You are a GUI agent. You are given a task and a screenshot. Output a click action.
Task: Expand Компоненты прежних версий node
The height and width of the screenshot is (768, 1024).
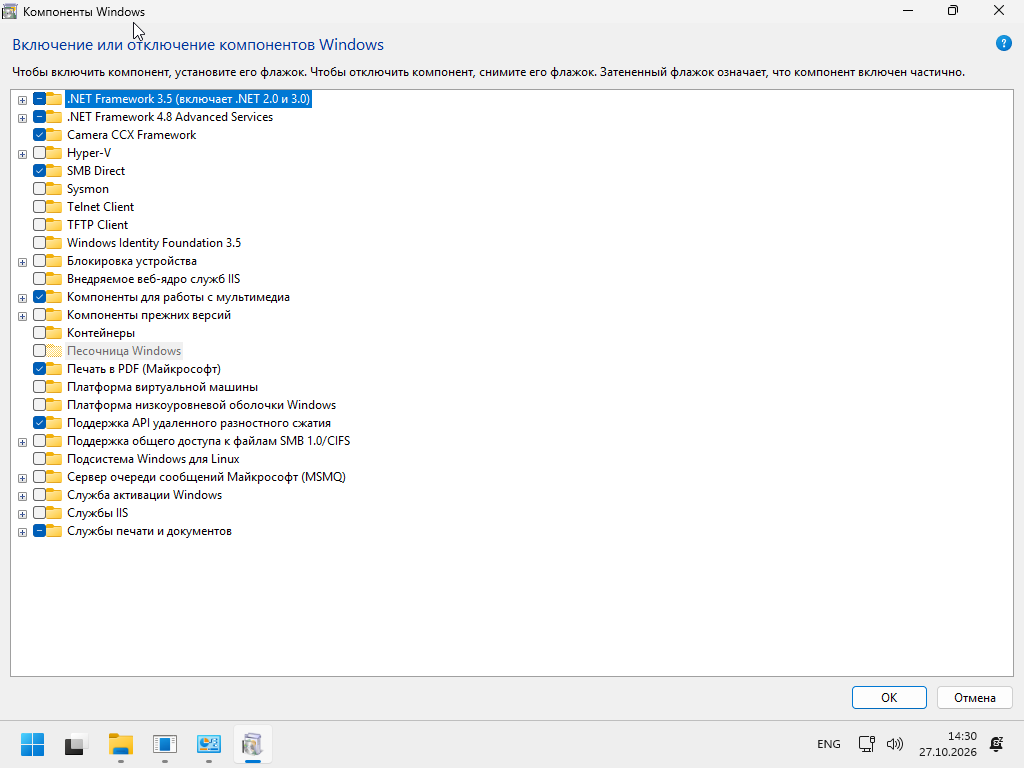[22, 316]
